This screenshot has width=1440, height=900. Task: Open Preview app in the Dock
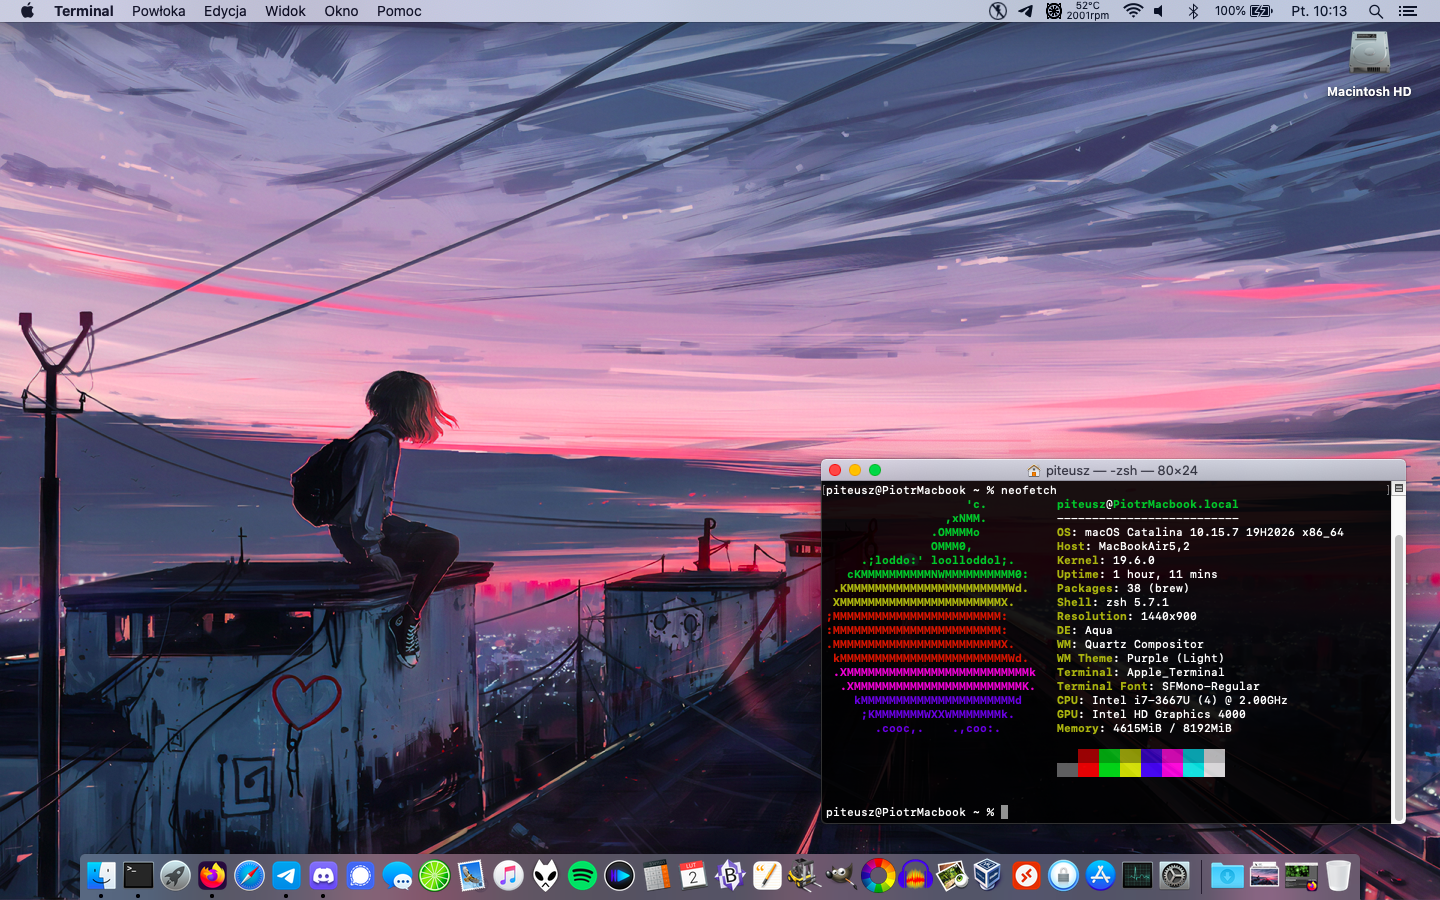pyautogui.click(x=952, y=876)
